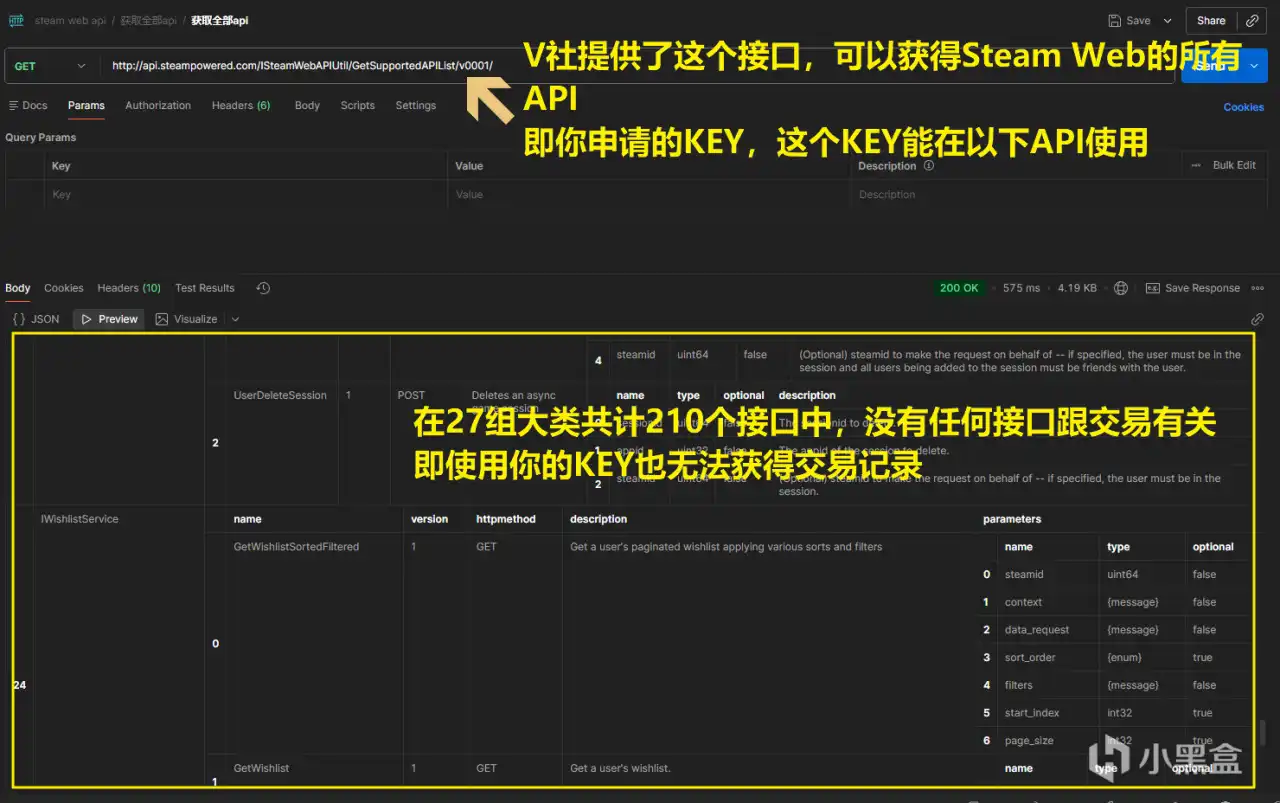Open the GET method dropdown
Screen dimensions: 1280x803
tap(50, 65)
